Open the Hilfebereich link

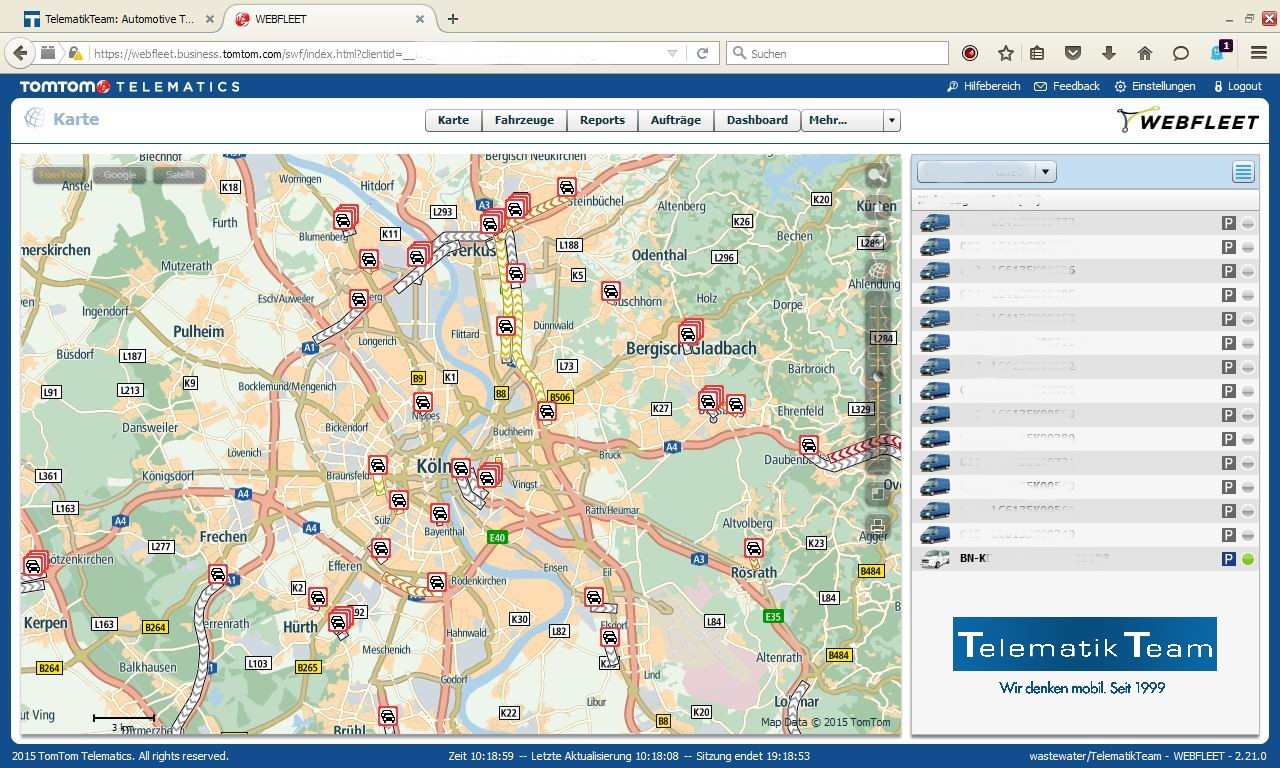983,86
